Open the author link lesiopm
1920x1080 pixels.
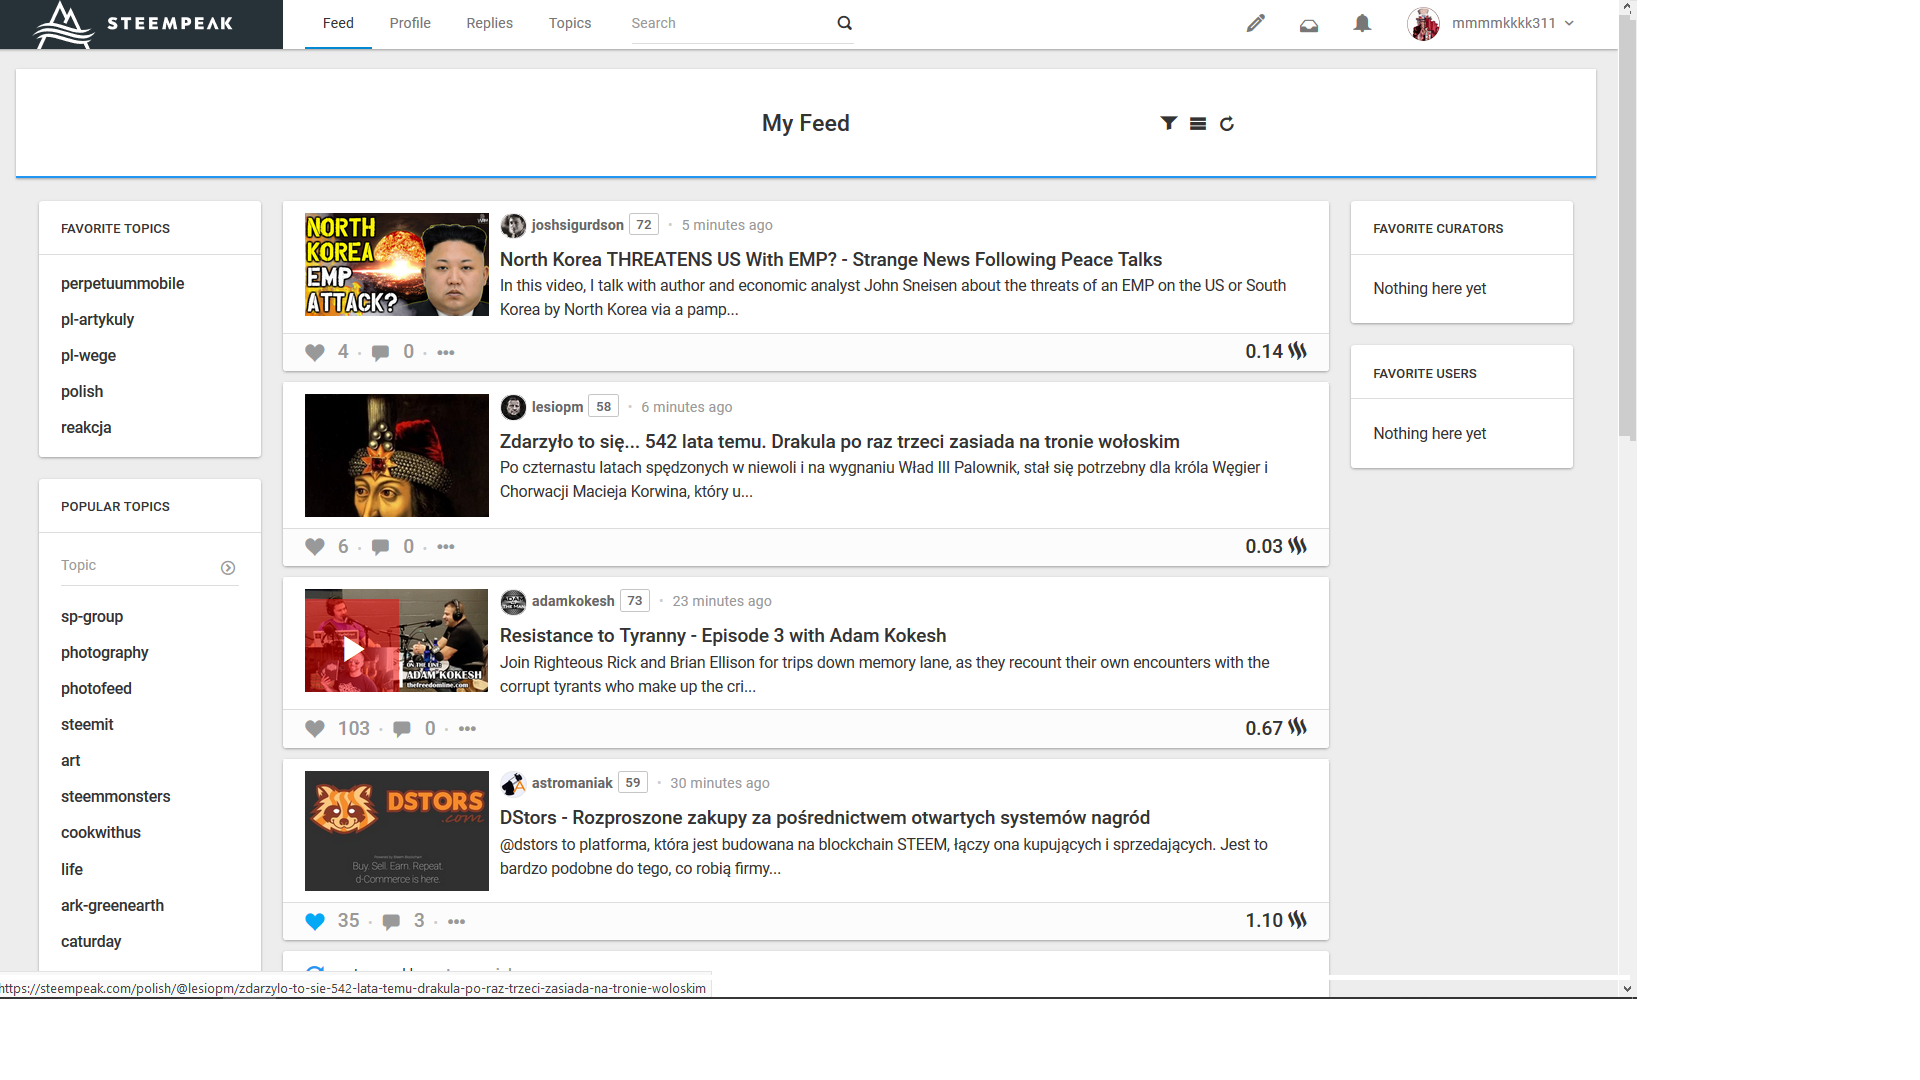pos(557,407)
